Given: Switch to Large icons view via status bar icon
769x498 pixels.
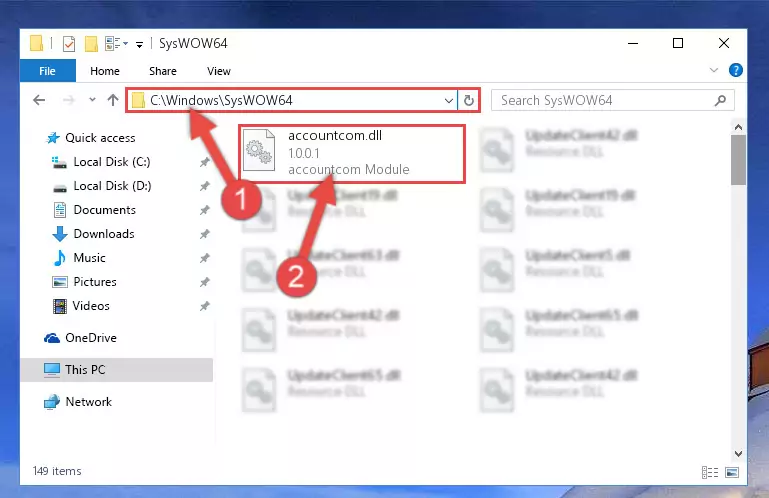Looking at the screenshot, I should pos(732,472).
